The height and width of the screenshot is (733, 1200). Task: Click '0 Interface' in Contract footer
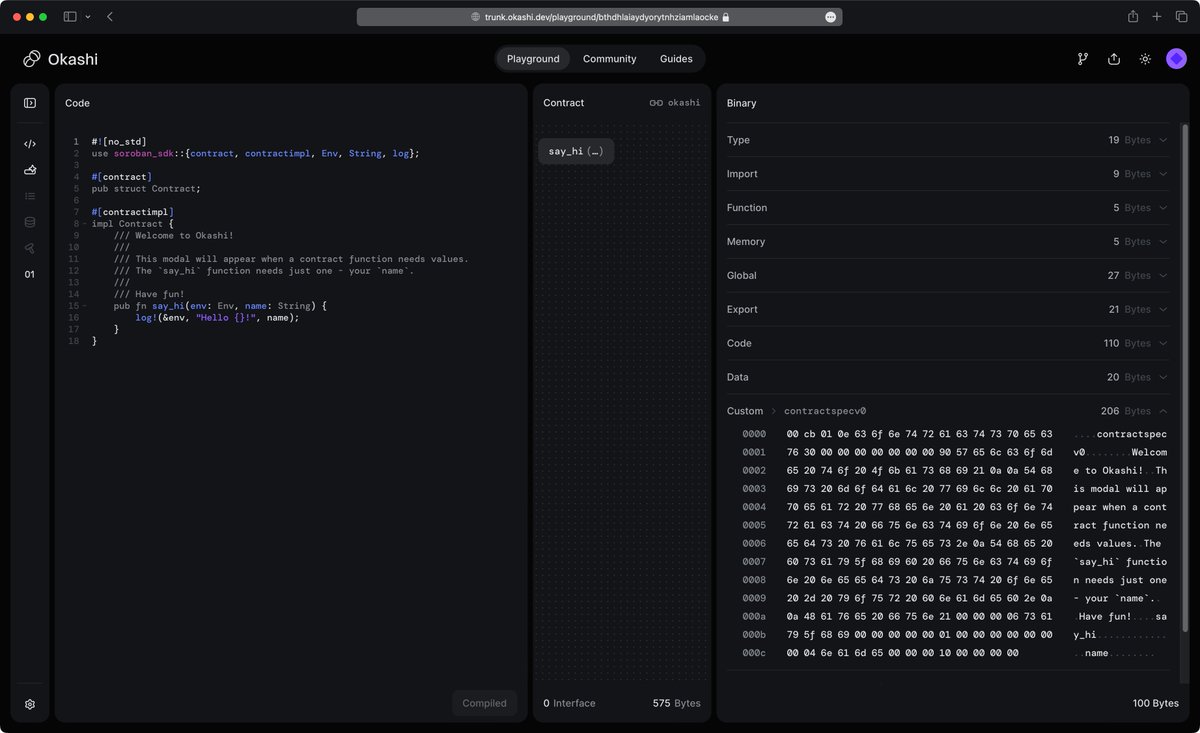click(569, 703)
